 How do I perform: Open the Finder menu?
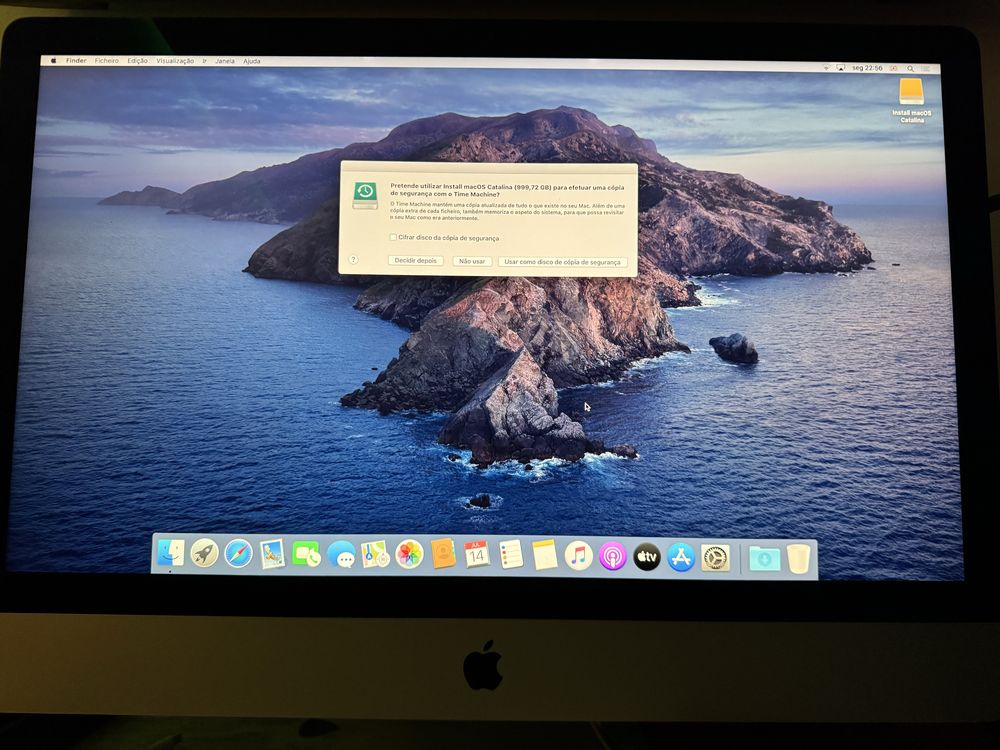coord(76,61)
